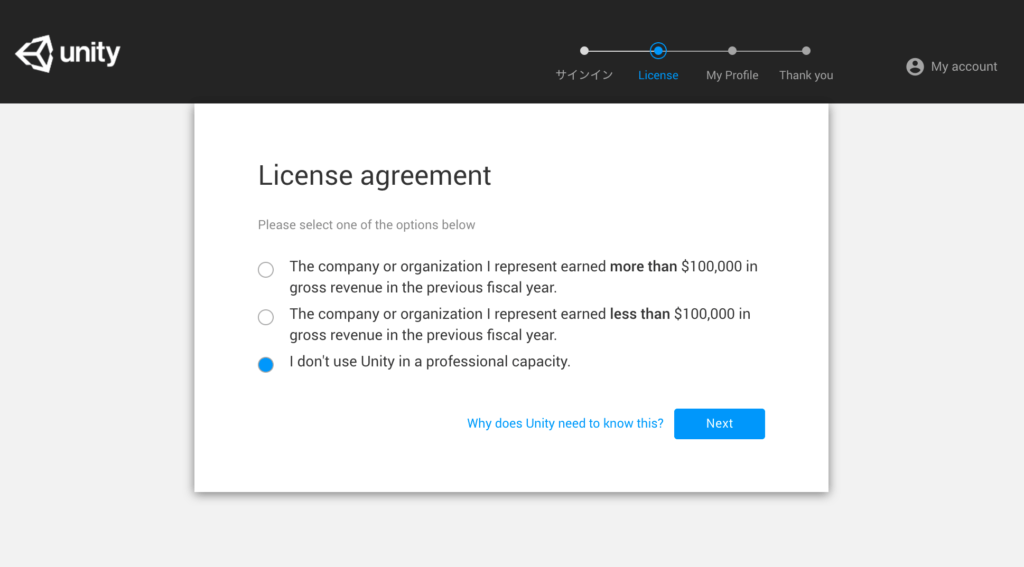Open the License step label
The image size is (1024, 567).
coord(658,75)
